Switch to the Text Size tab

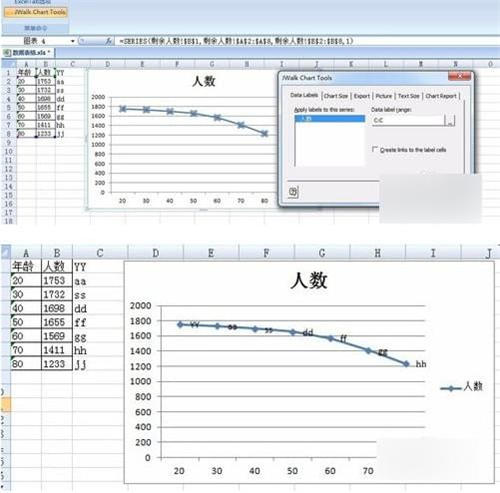click(x=409, y=96)
